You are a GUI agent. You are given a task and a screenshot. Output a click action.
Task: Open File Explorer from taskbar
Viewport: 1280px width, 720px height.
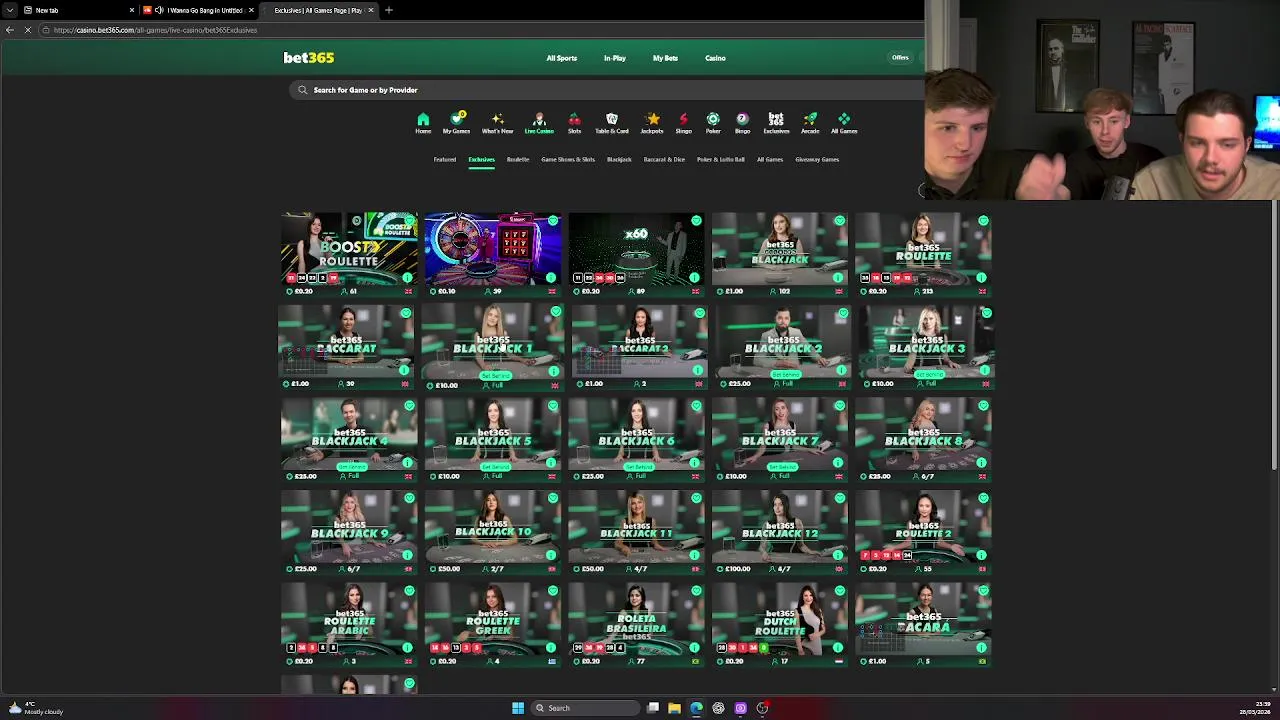pos(674,708)
